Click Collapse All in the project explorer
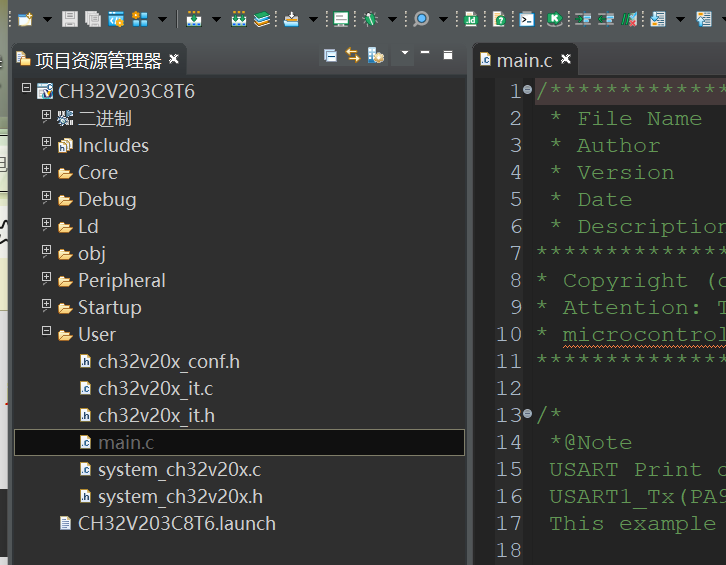 coord(330,55)
